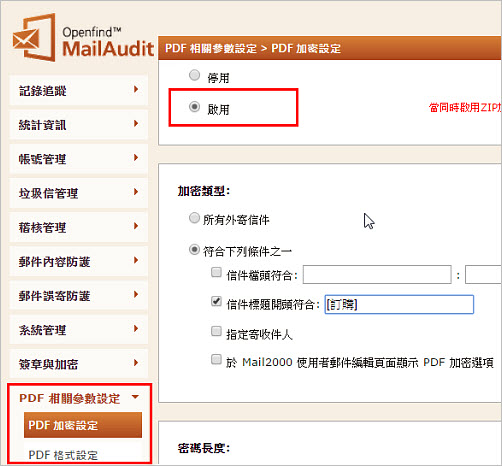
Task: Expand the 記錄追蹤 menu arrow
Action: click(136, 89)
